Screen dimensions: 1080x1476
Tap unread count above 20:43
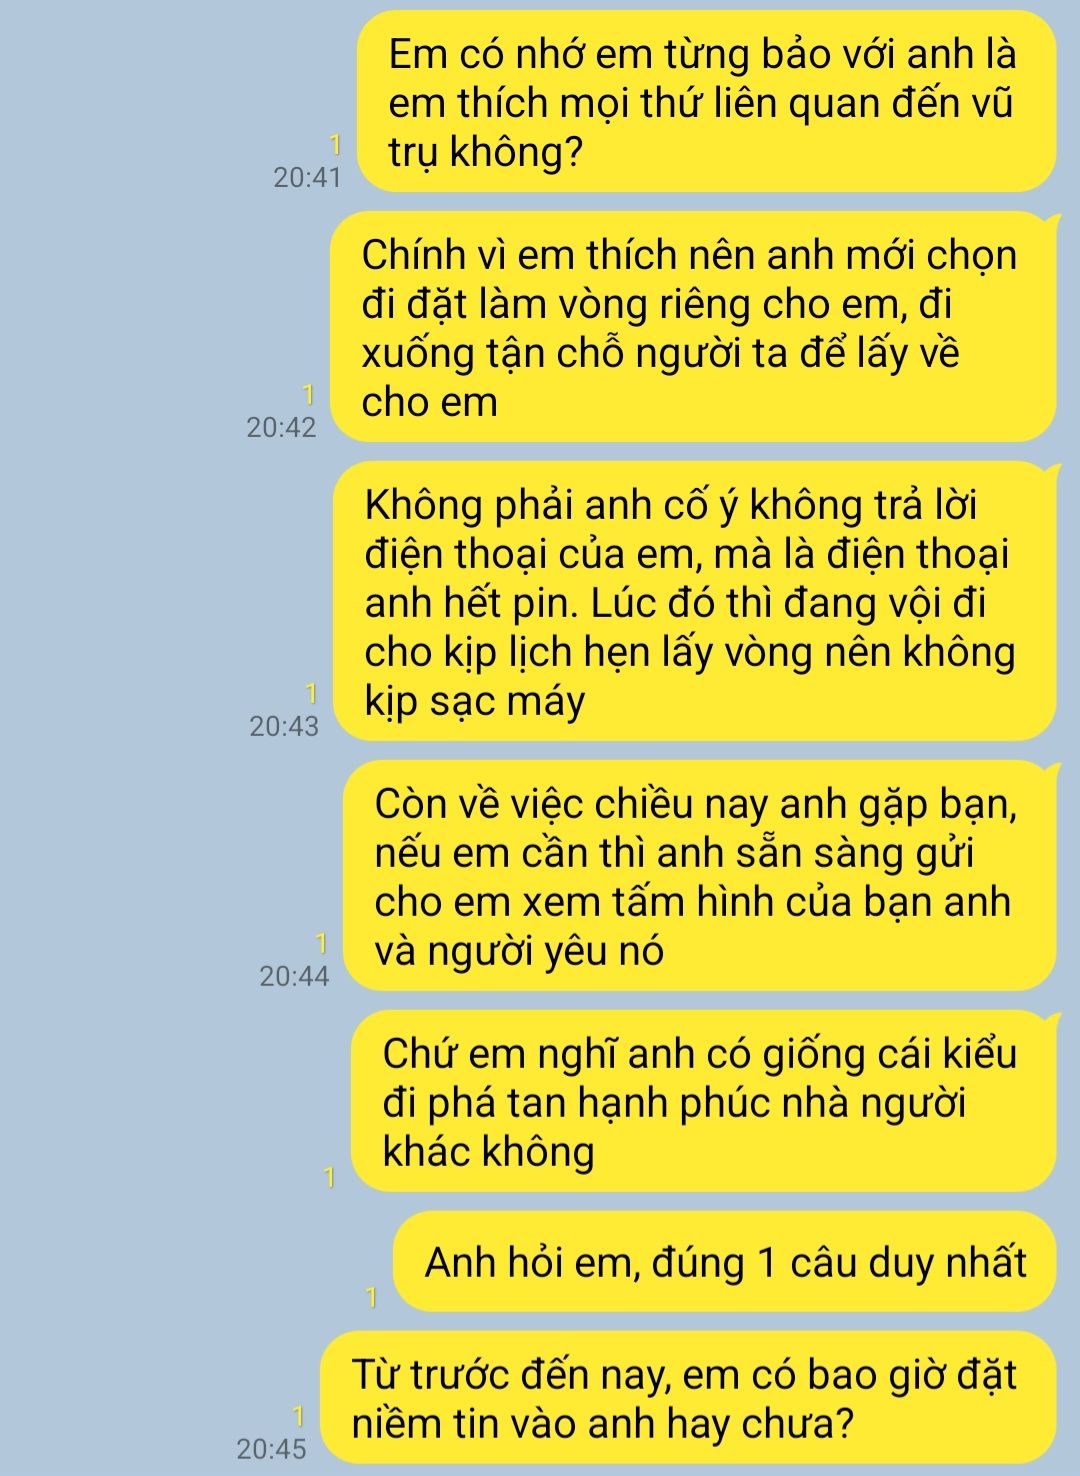(312, 693)
